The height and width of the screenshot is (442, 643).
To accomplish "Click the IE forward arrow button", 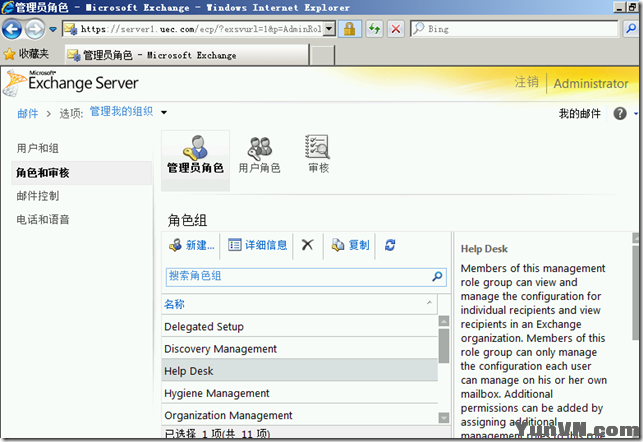I will pyautogui.click(x=35, y=29).
